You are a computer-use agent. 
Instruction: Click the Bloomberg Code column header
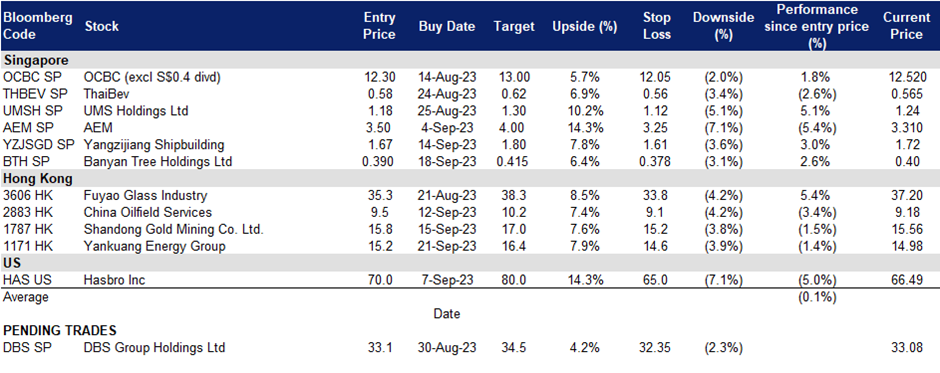click(38, 26)
